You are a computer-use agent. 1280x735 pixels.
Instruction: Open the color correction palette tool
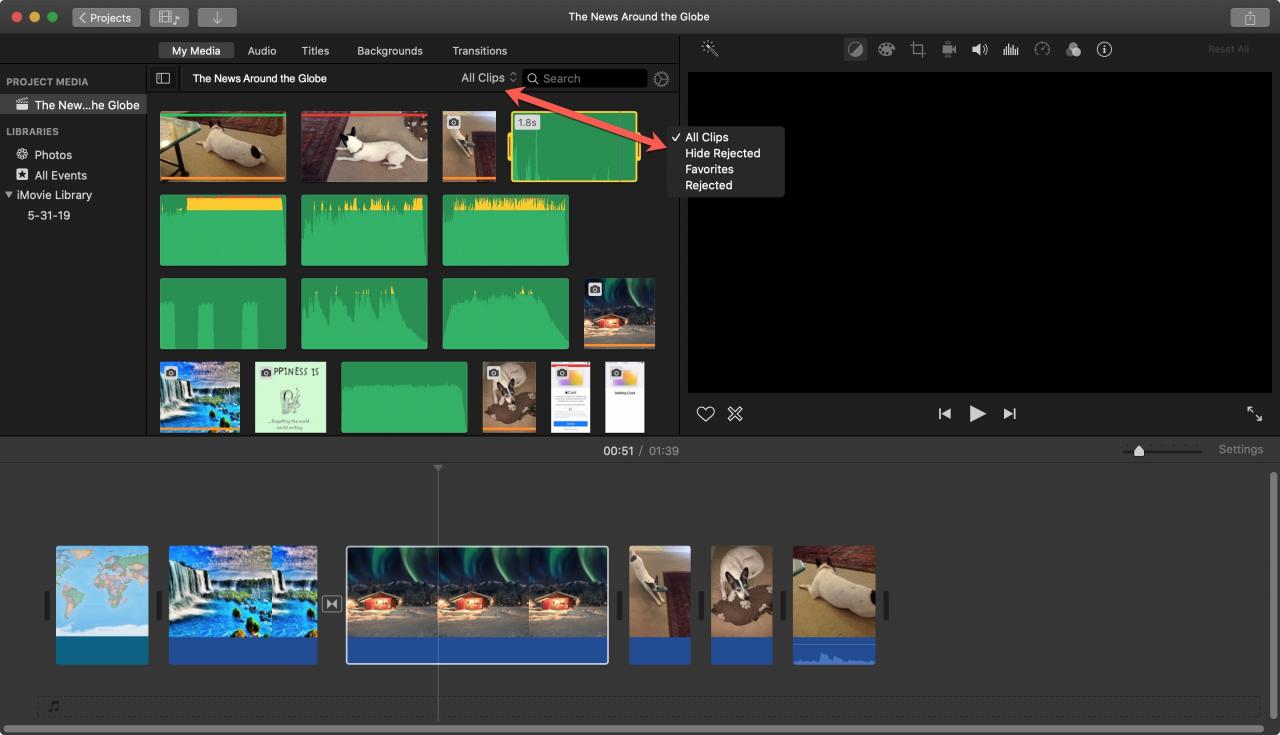tap(886, 49)
